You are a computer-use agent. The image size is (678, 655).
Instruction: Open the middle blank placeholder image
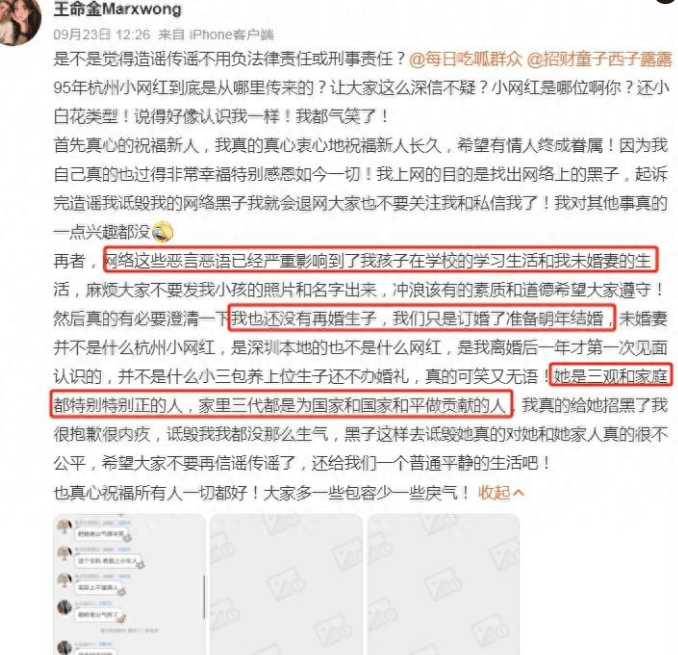point(286,584)
